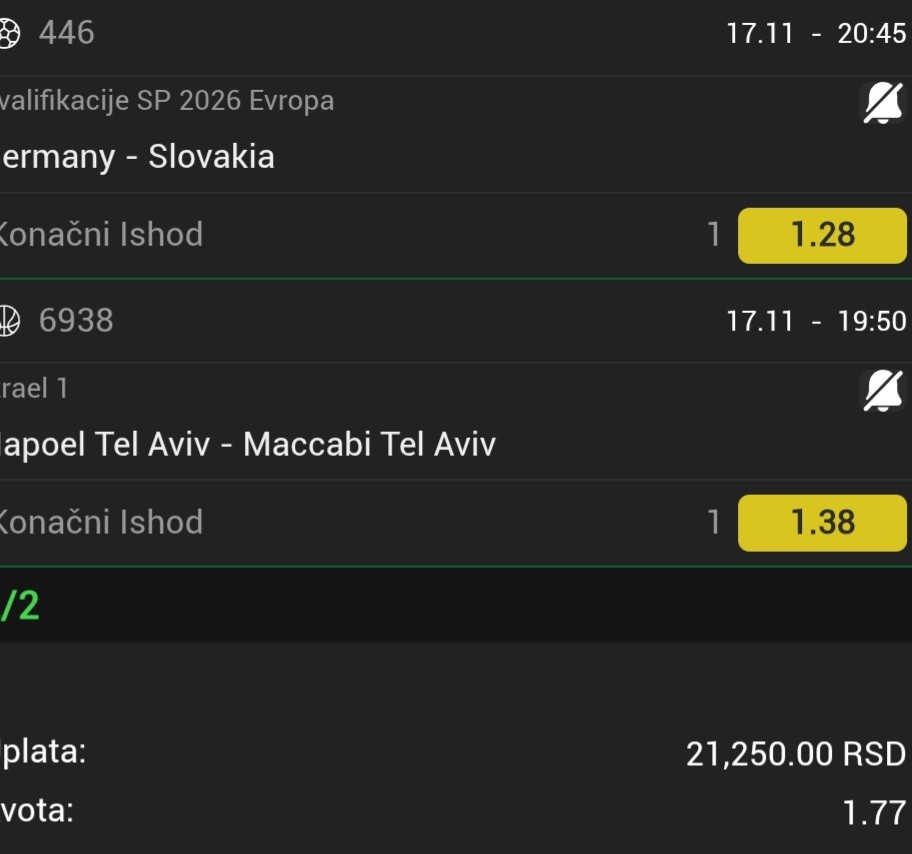Click the total odds value 1.77
The height and width of the screenshot is (854, 912).
point(874,813)
